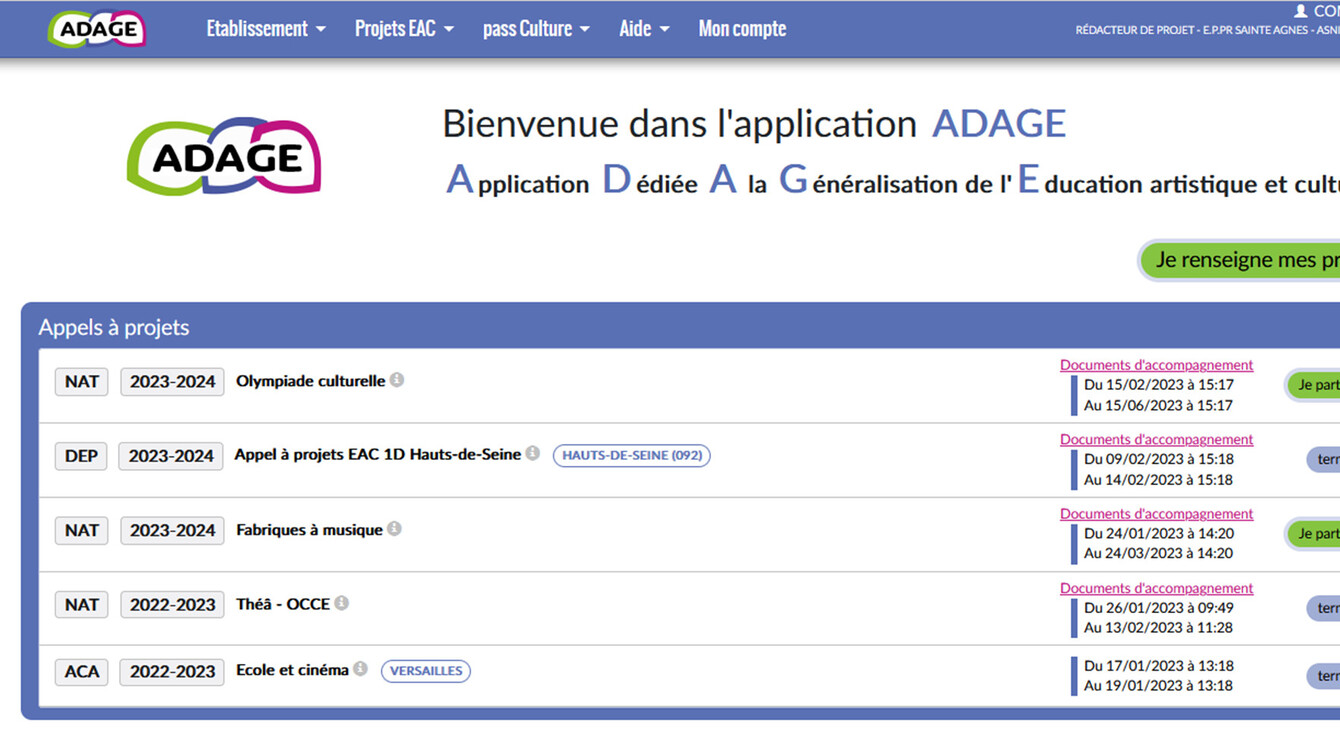
Task: Click the date Au 19/01/2023 à 13:18
Action: (x=1158, y=686)
